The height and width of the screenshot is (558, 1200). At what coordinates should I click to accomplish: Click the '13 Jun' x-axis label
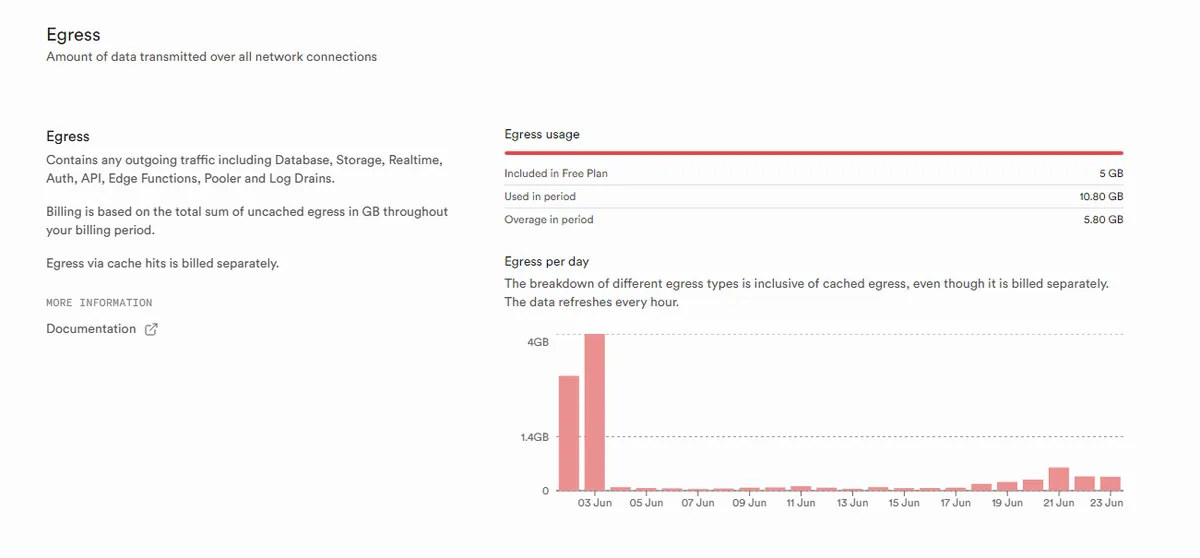tap(853, 503)
